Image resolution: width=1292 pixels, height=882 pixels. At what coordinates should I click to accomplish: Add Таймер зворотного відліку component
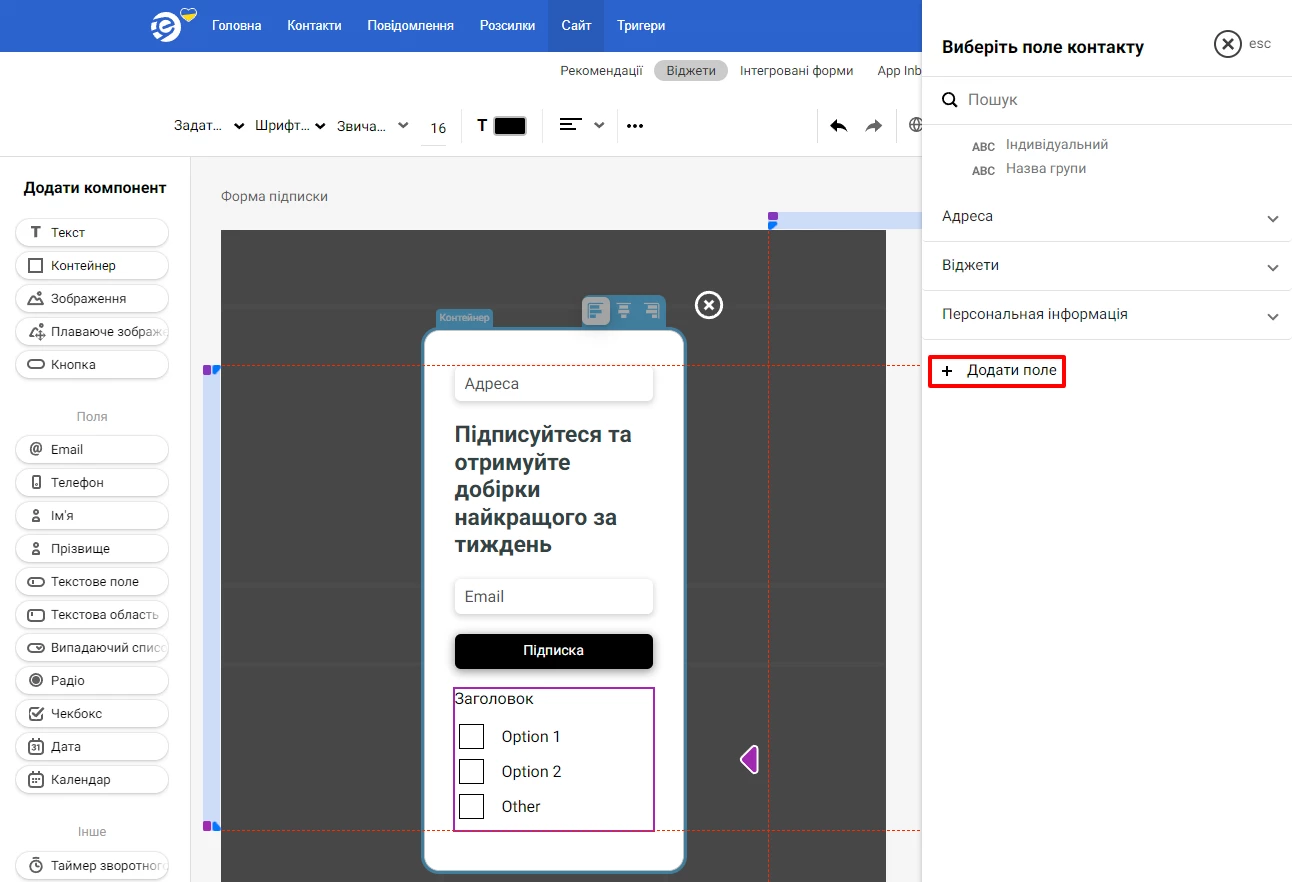coord(92,865)
